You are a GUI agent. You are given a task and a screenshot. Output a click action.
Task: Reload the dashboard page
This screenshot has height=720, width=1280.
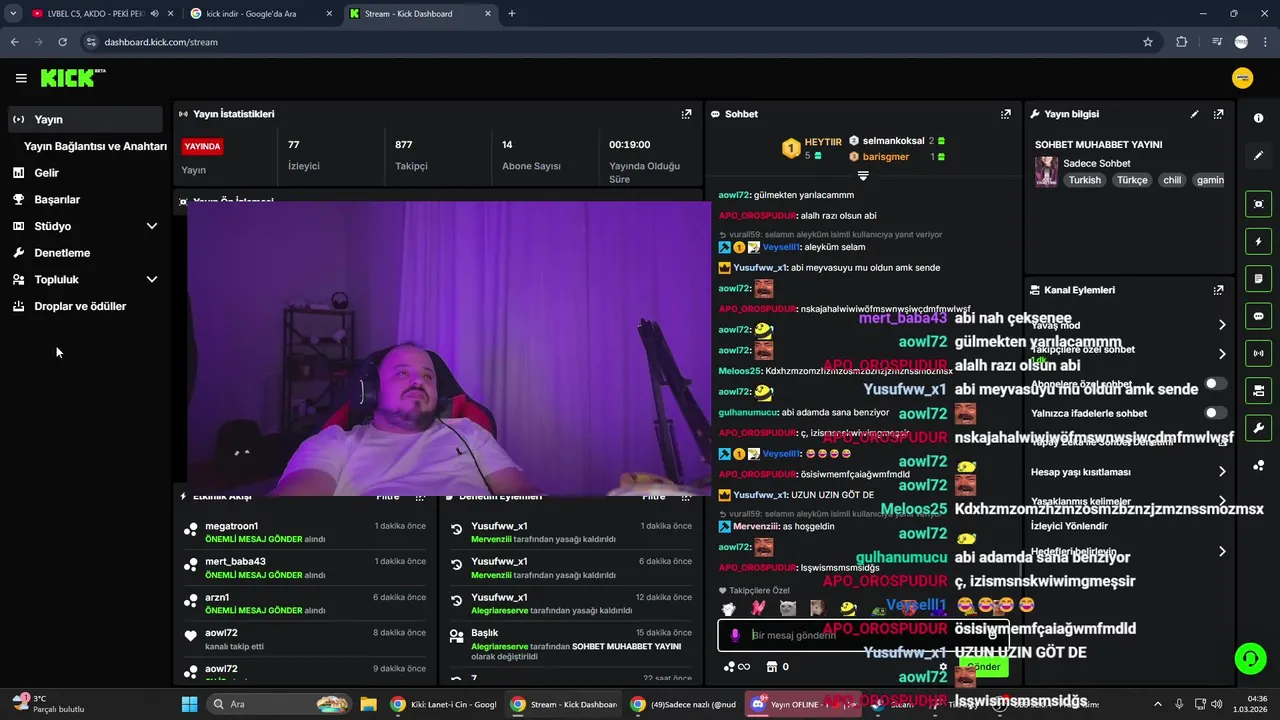point(62,42)
